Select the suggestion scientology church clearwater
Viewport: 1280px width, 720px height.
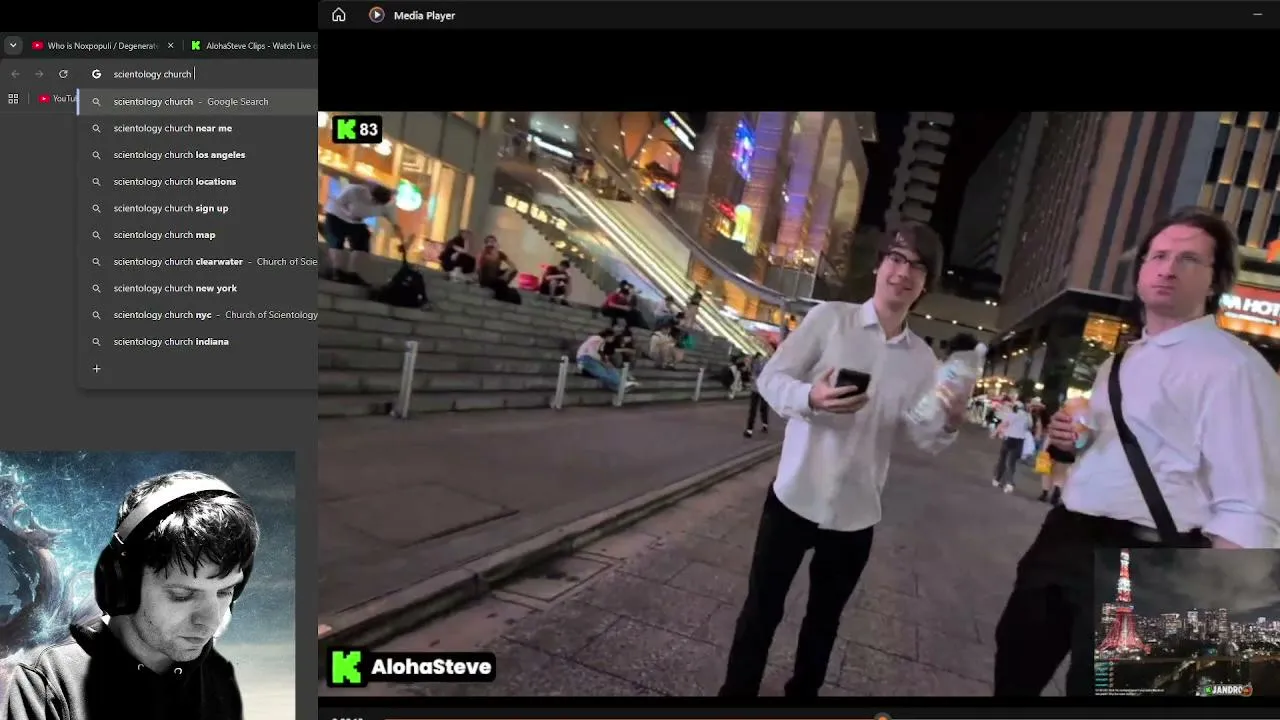(198, 261)
